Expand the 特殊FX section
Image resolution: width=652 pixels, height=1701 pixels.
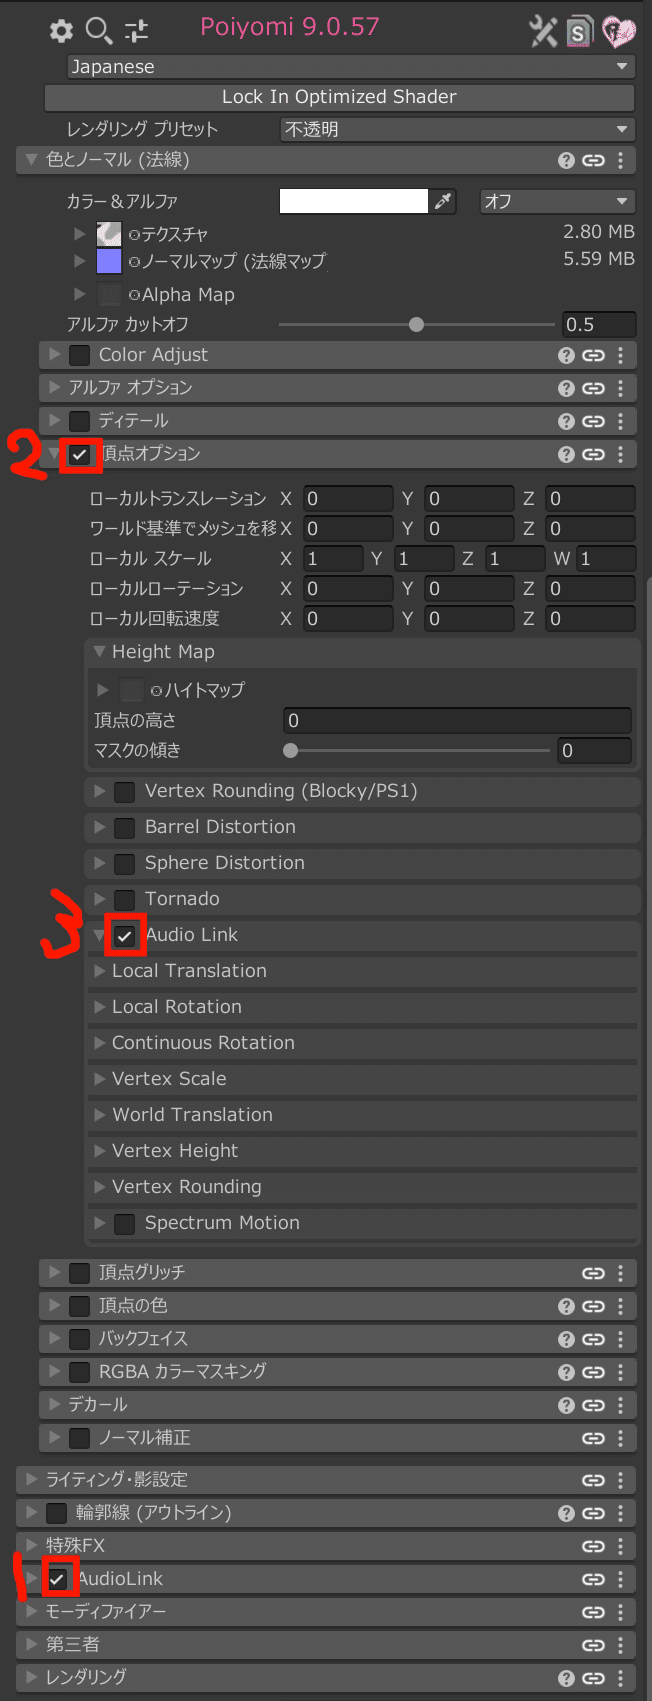coord(32,1545)
